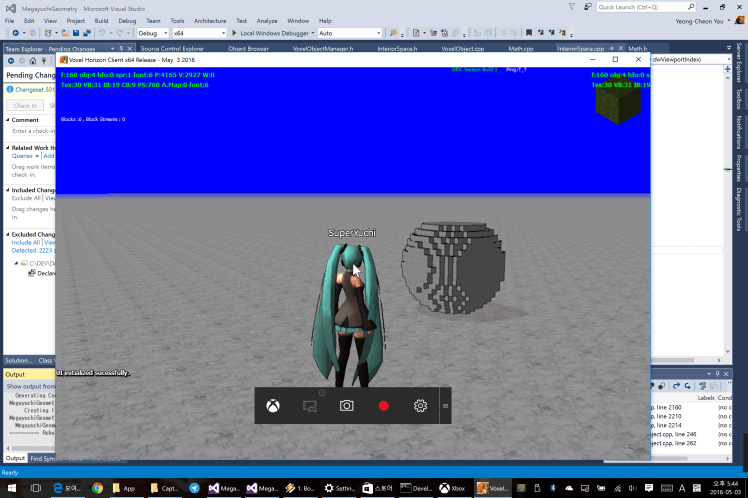This screenshot has width=748, height=498.
Task: Open the x64 platform dropdown
Action: tap(199, 33)
